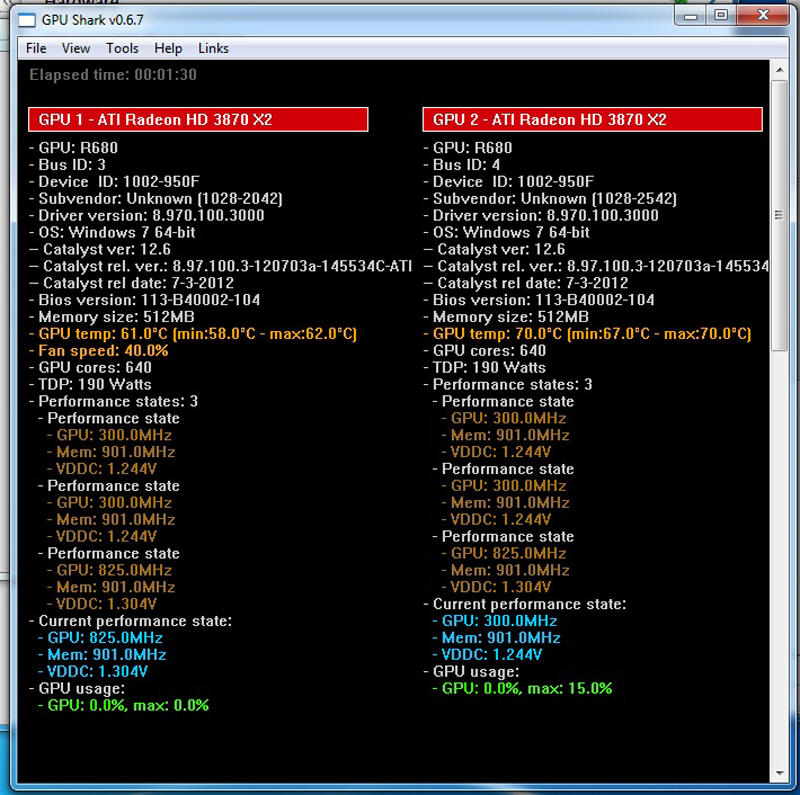The width and height of the screenshot is (800, 795).
Task: Click the scrollbar down arrow
Action: [x=779, y=773]
